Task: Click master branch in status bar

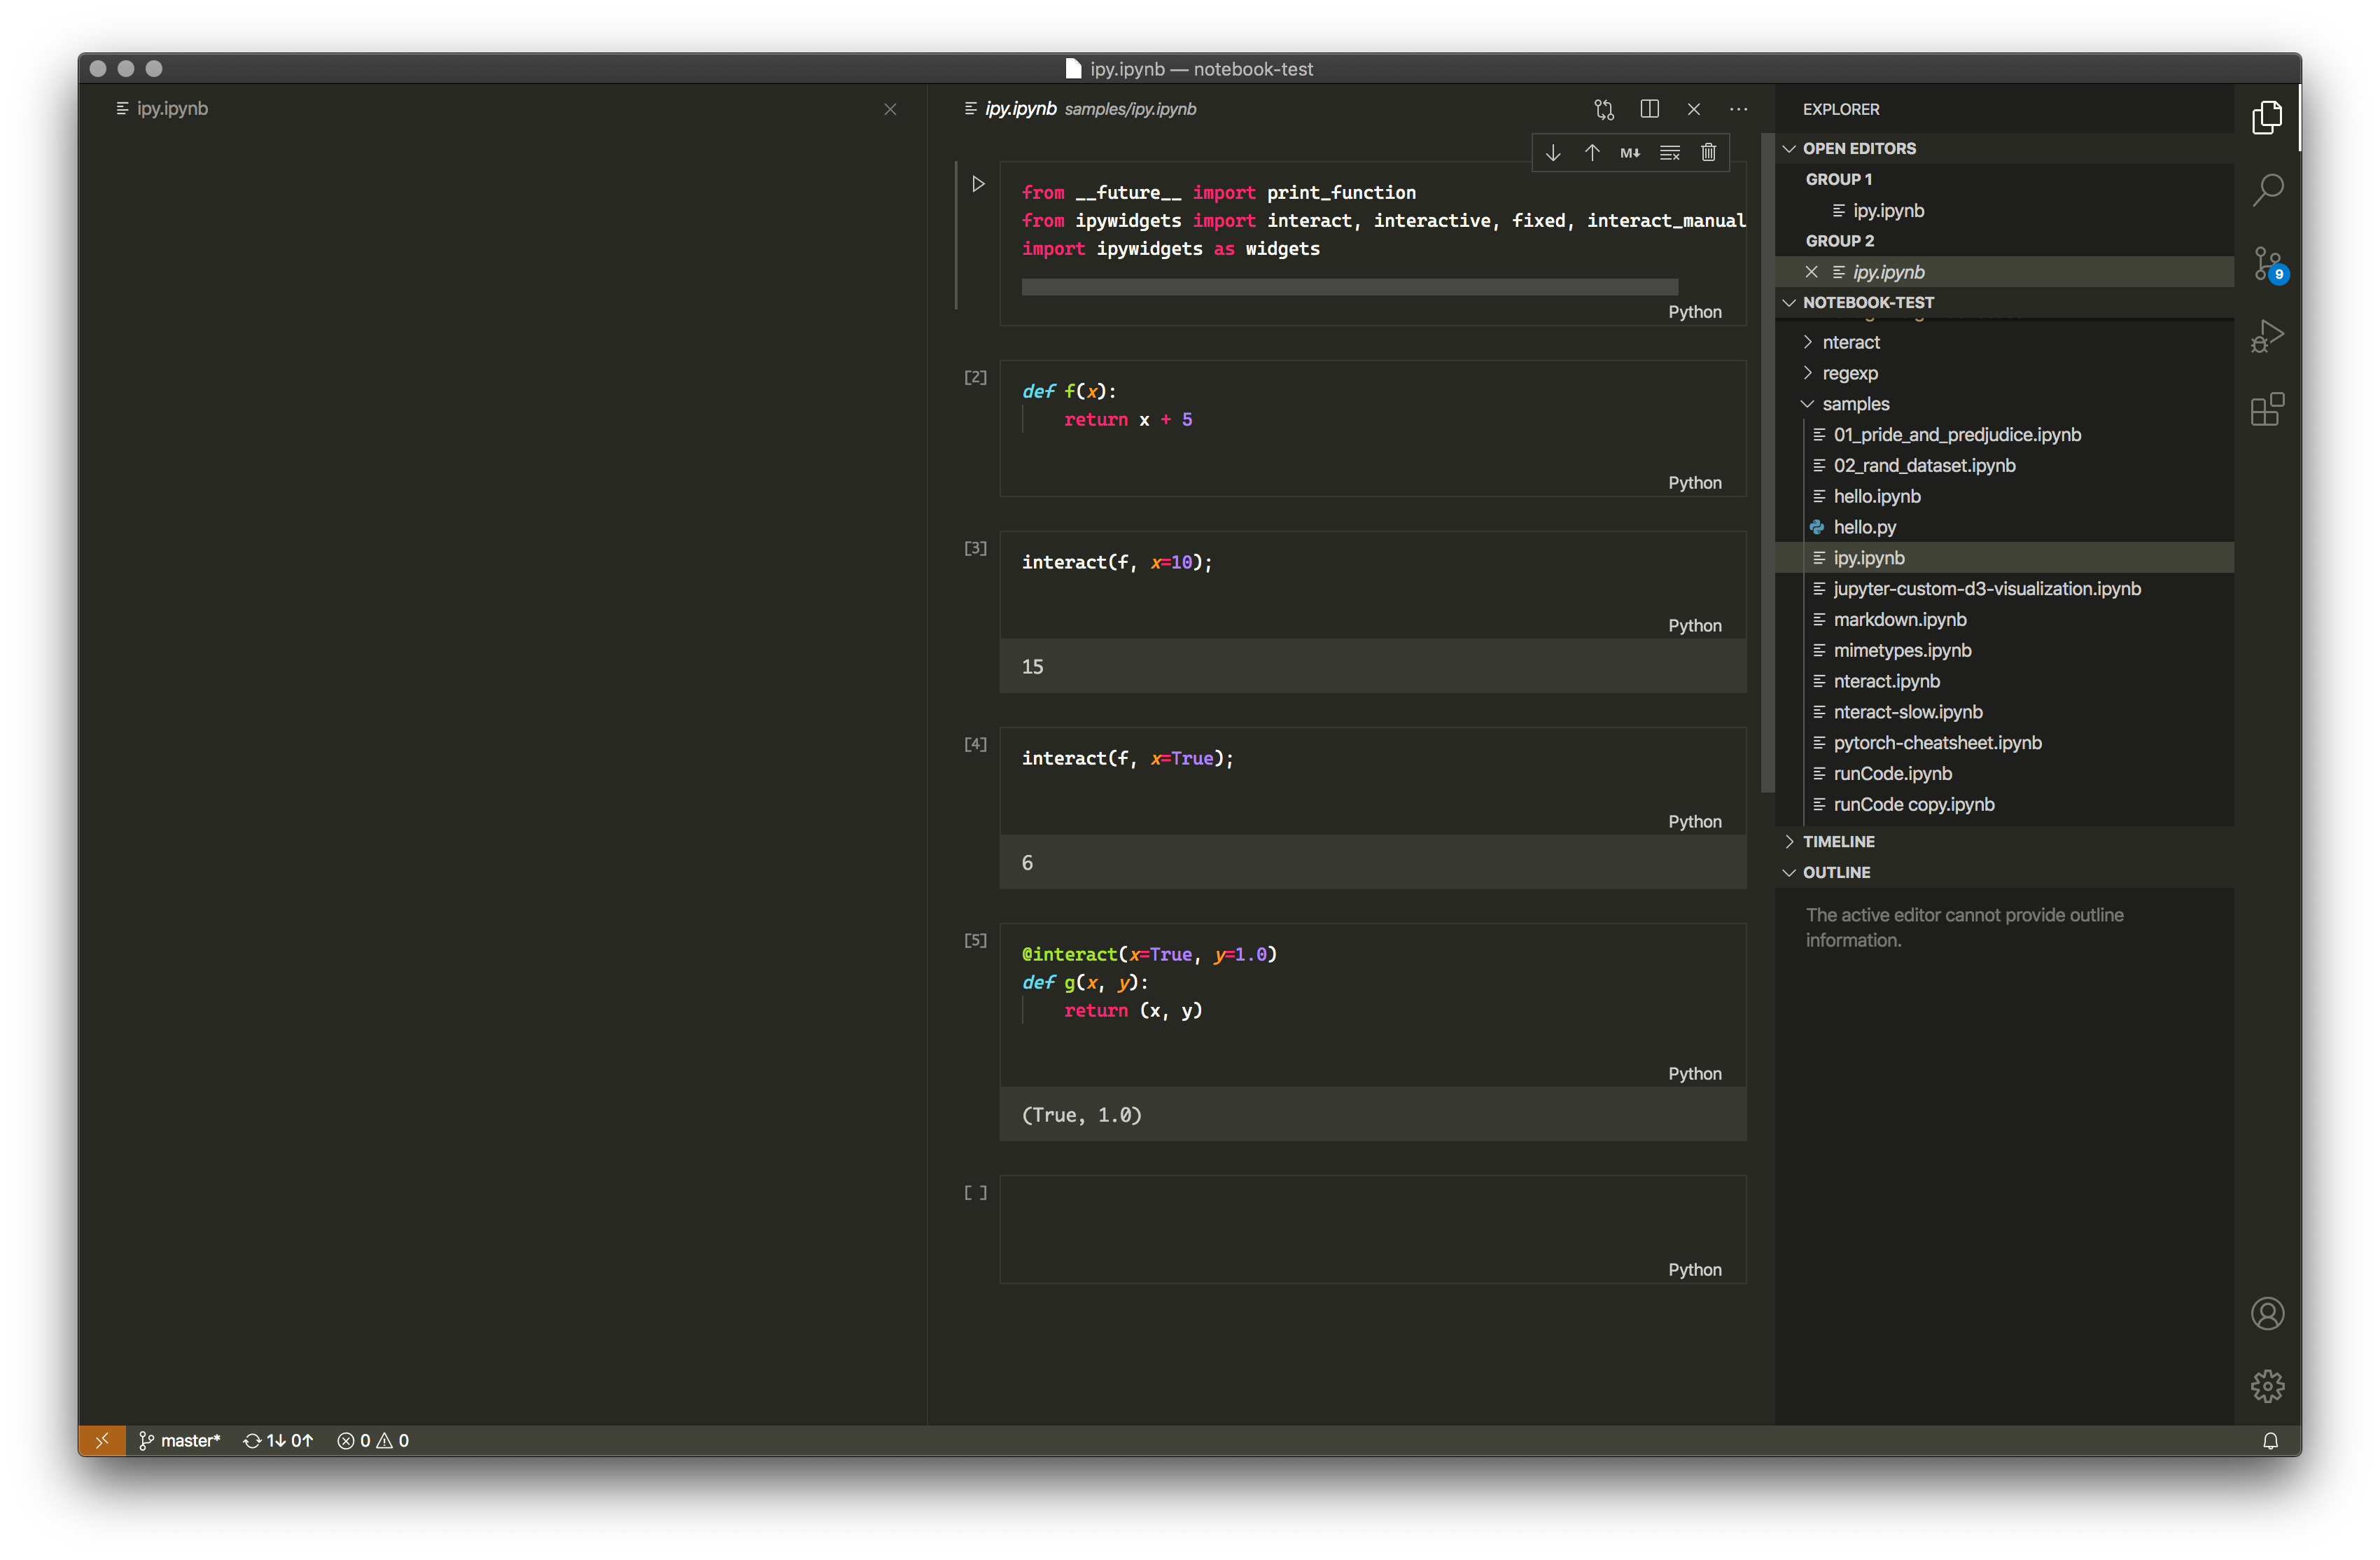Action: click(x=180, y=1441)
